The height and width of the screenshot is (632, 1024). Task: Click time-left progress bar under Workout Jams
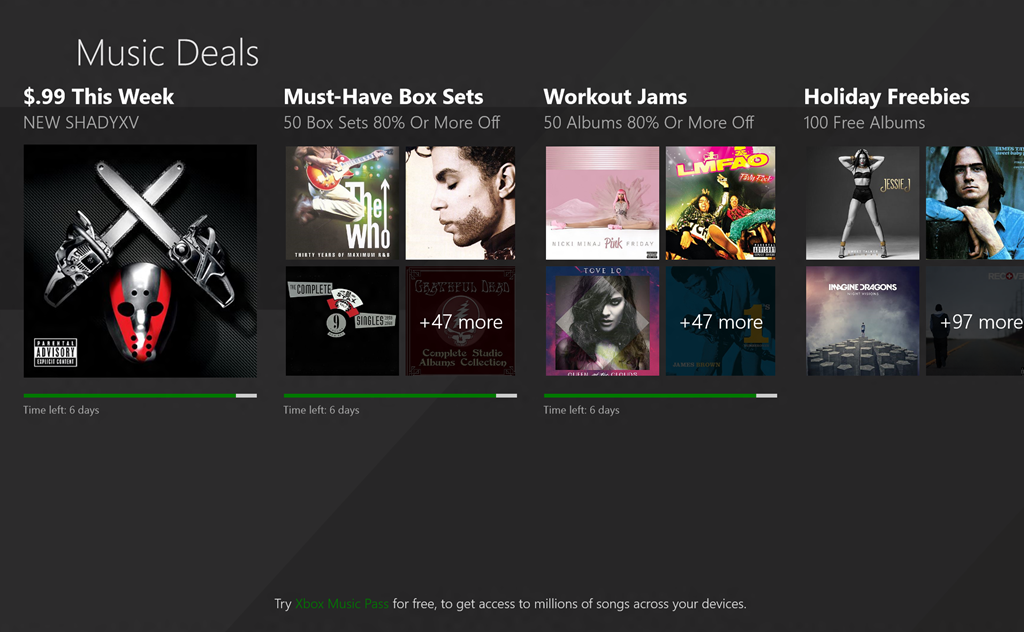click(660, 396)
